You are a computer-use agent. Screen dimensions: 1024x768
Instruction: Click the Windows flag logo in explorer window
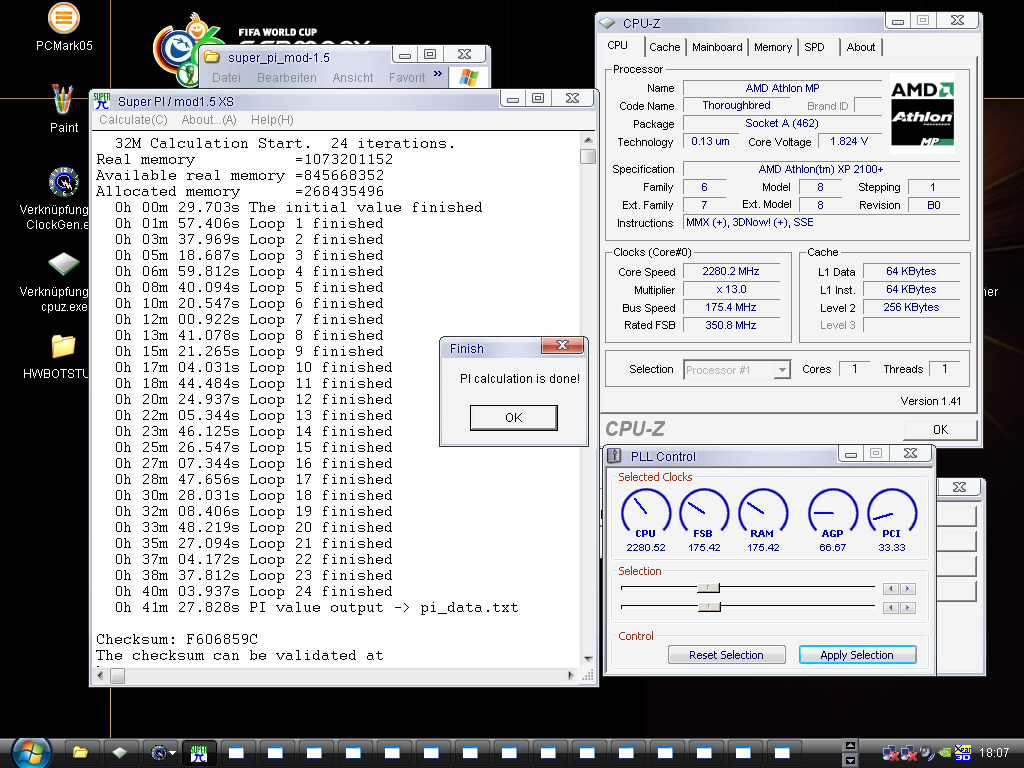tap(468, 77)
